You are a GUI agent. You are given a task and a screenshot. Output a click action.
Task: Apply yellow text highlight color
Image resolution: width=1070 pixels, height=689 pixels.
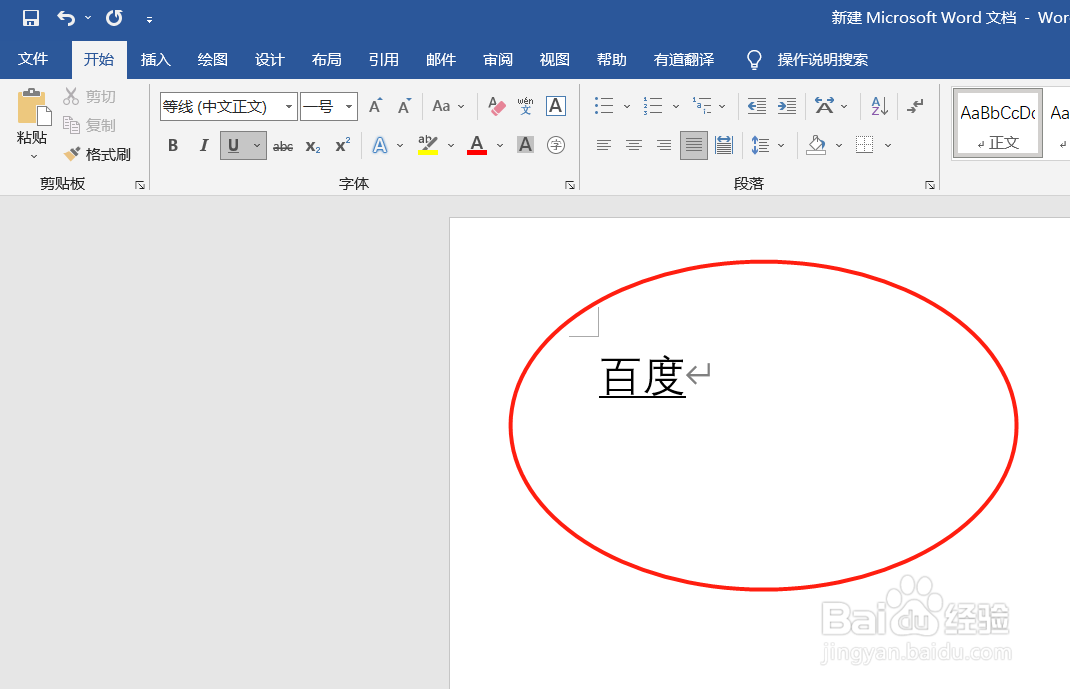tap(428, 145)
